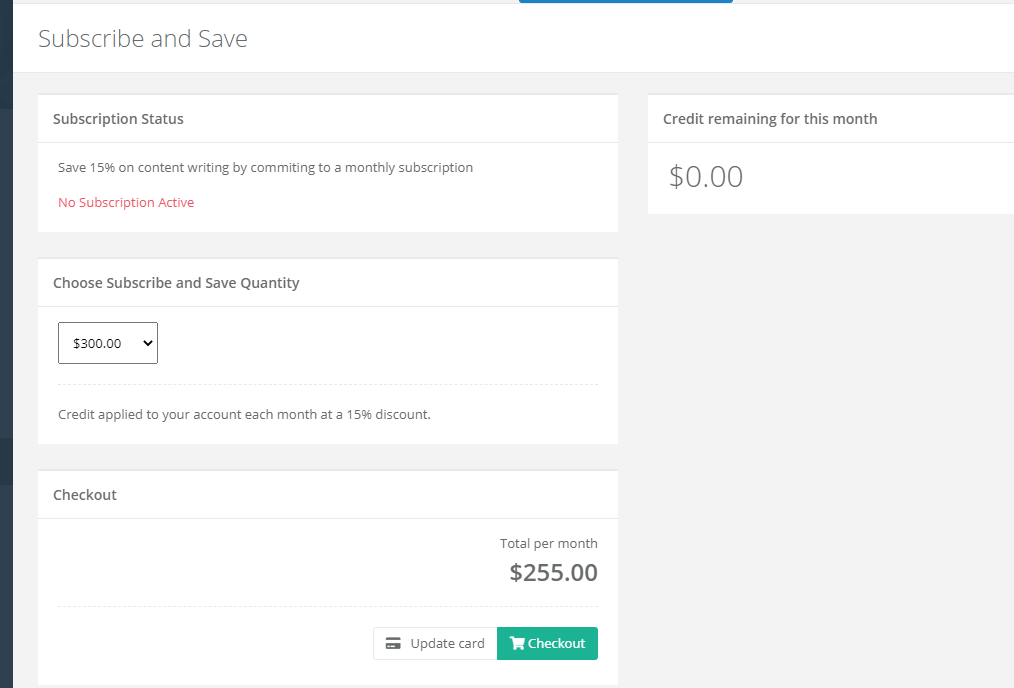The width and height of the screenshot is (1014, 688).
Task: Click the Credit applied each month description
Action: click(244, 414)
